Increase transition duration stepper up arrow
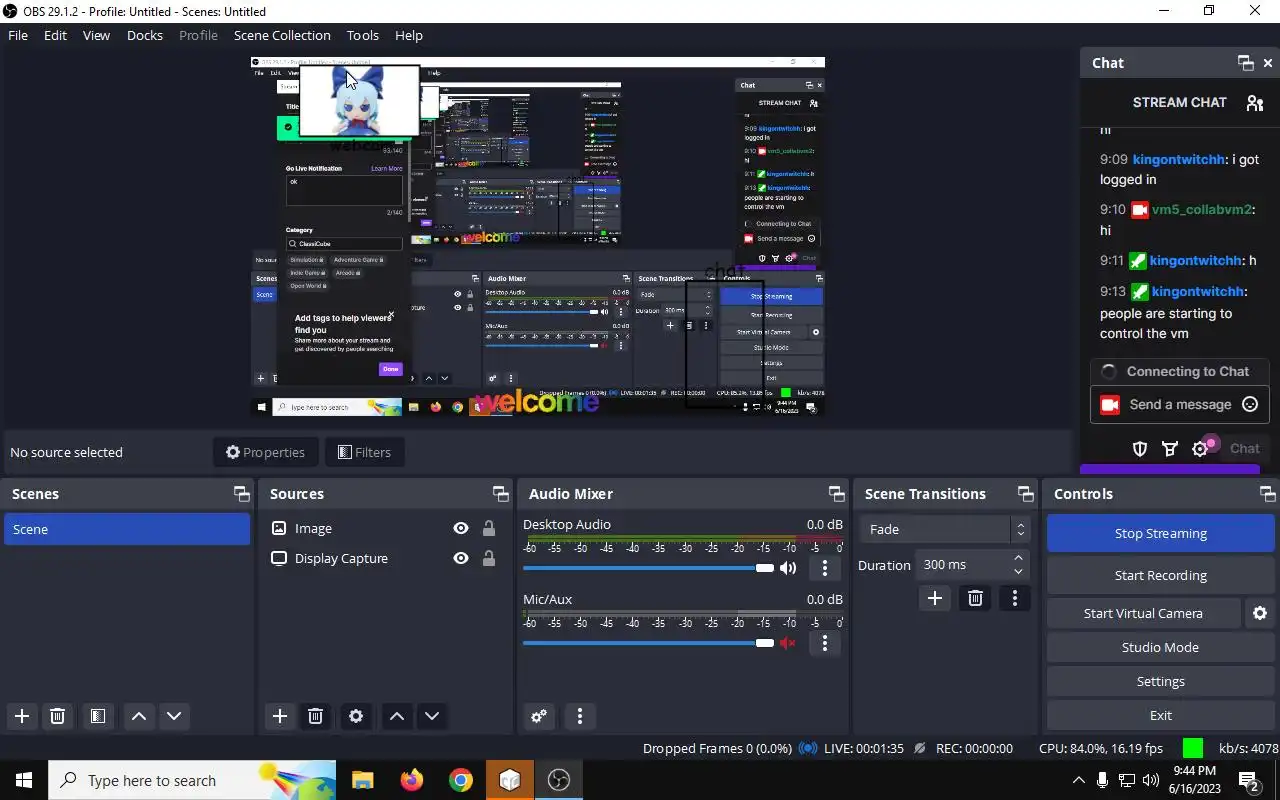 coord(1018,558)
